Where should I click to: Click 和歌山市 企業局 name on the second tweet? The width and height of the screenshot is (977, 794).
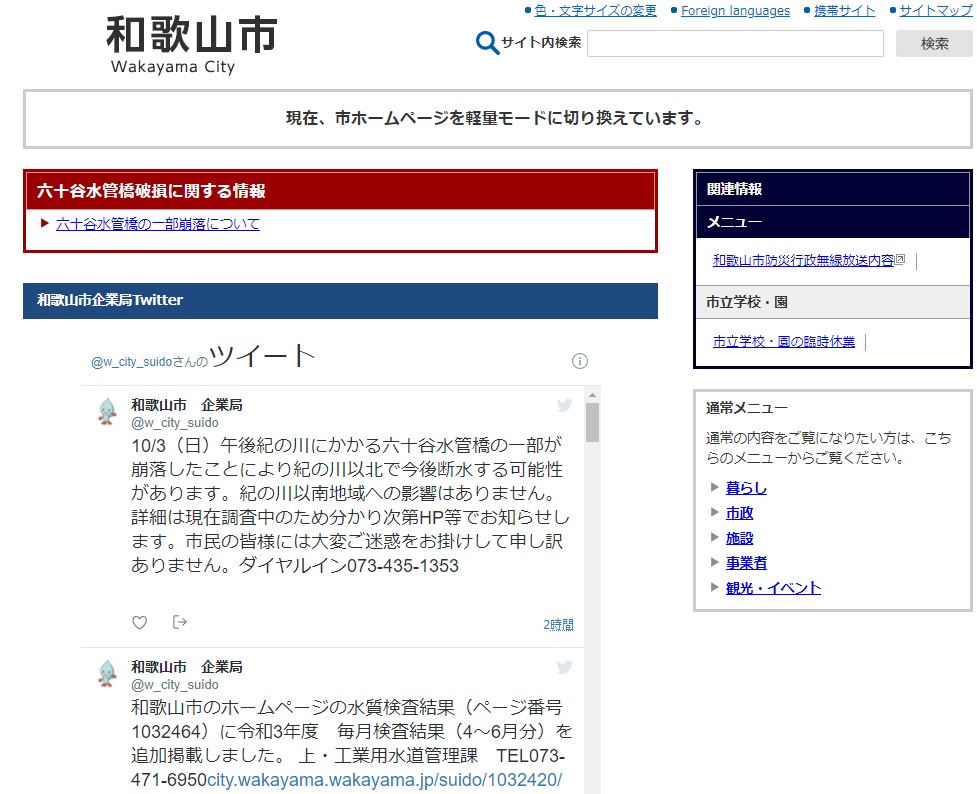click(187, 667)
